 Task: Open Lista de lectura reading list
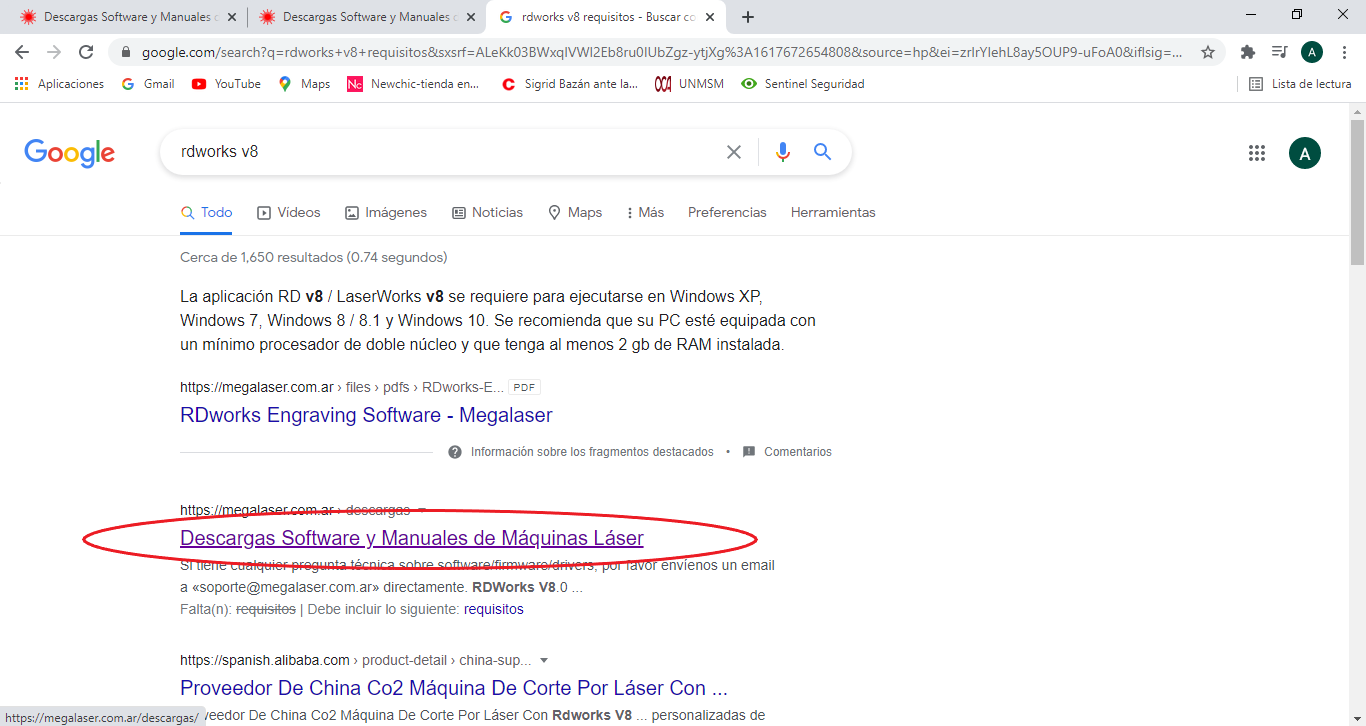(1300, 84)
